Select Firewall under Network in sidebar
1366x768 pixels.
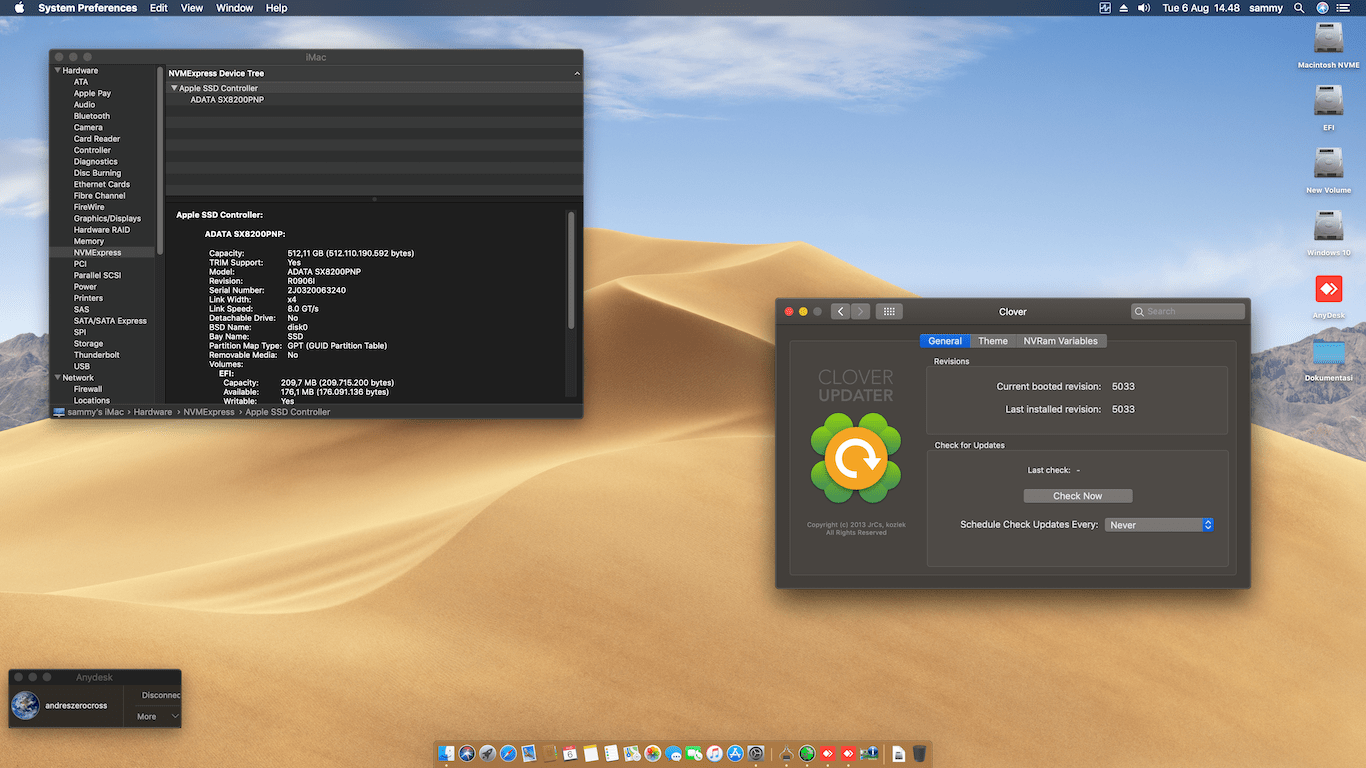[88, 389]
